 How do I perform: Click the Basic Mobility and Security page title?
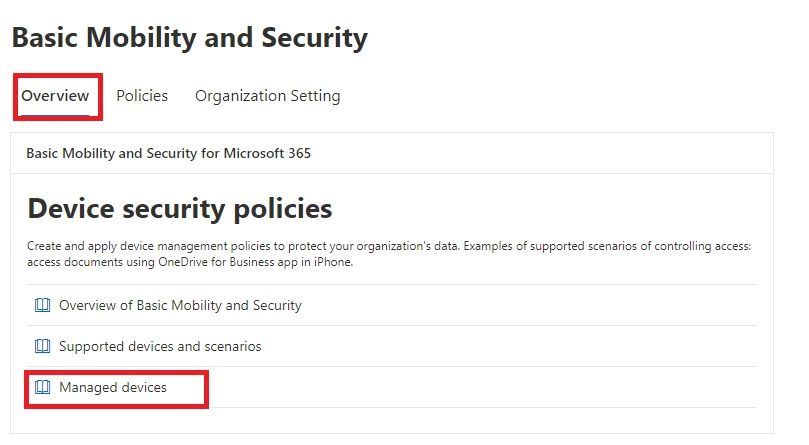(x=190, y=38)
